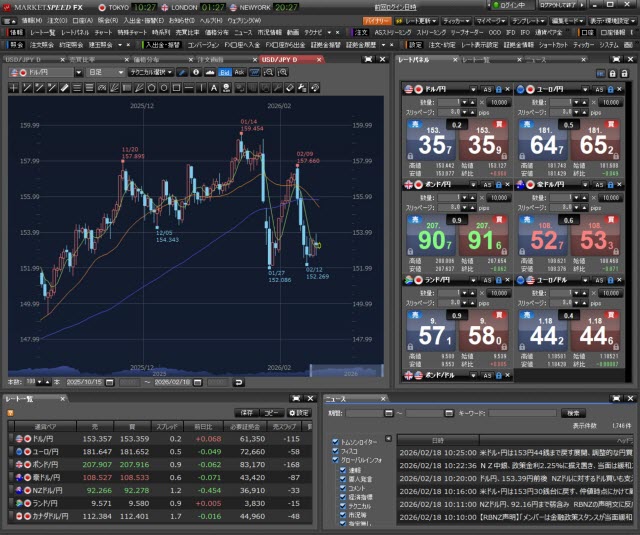Image resolution: width=640 pixels, height=535 pixels.
Task: Open the 注文(O) menu
Action: click(x=57, y=20)
